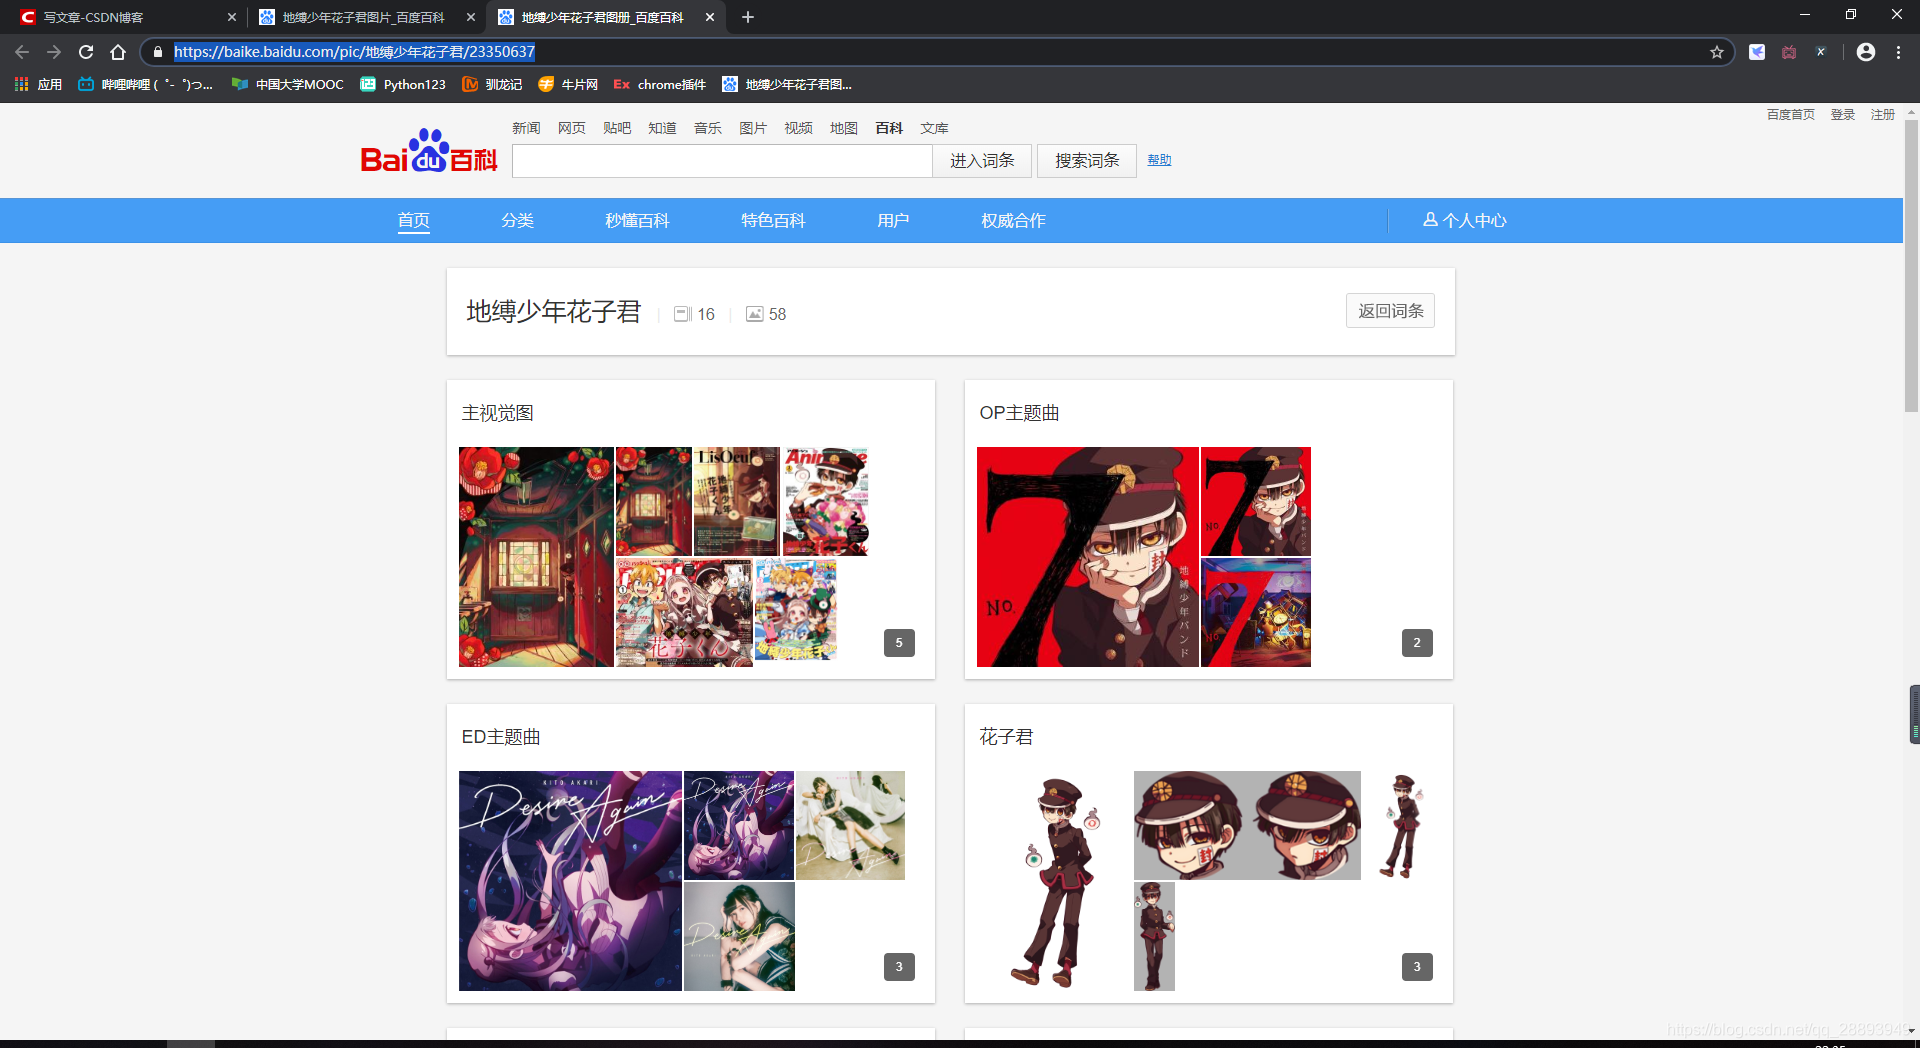Click the blue bird extension icon
Viewport: 1920px width, 1048px height.
point(1757,52)
